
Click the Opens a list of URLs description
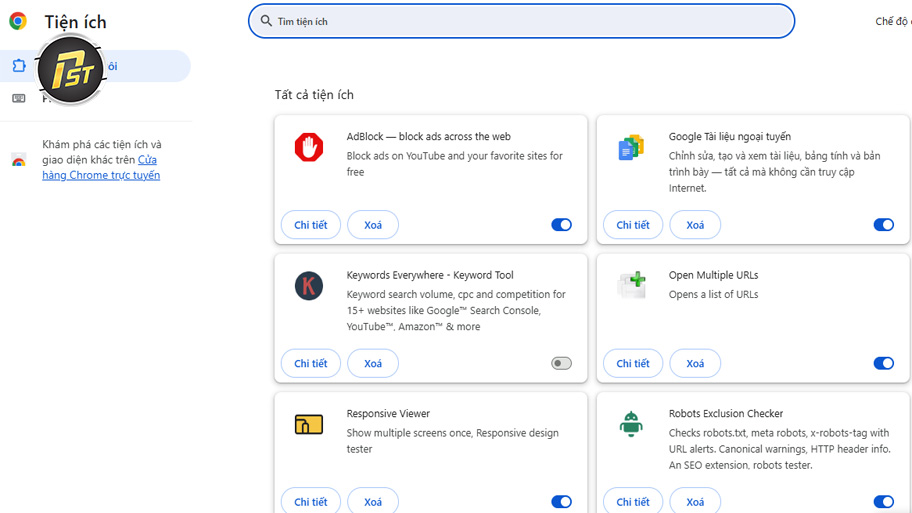click(713, 294)
